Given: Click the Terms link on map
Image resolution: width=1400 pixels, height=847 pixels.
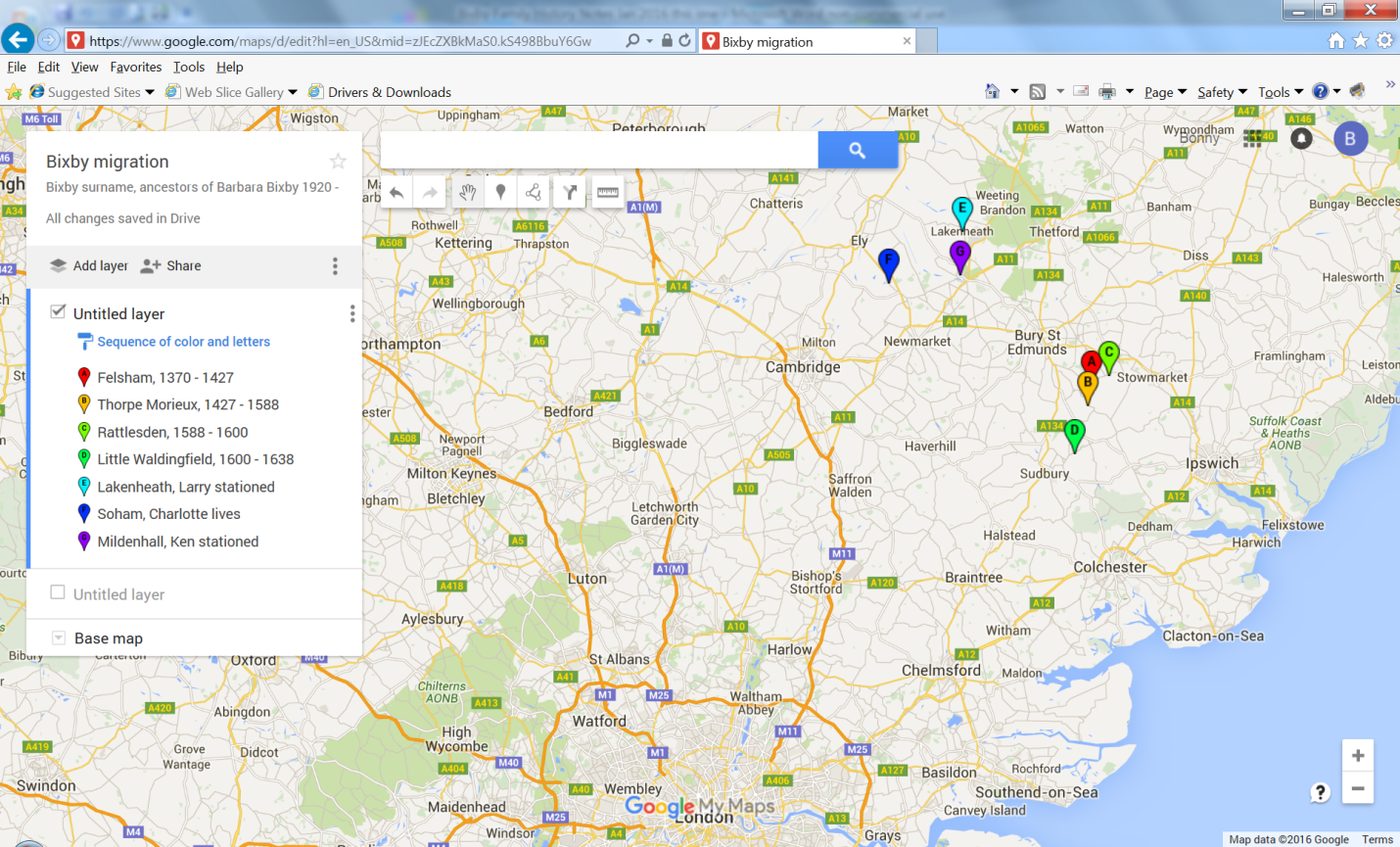Looking at the screenshot, I should click(x=1377, y=840).
